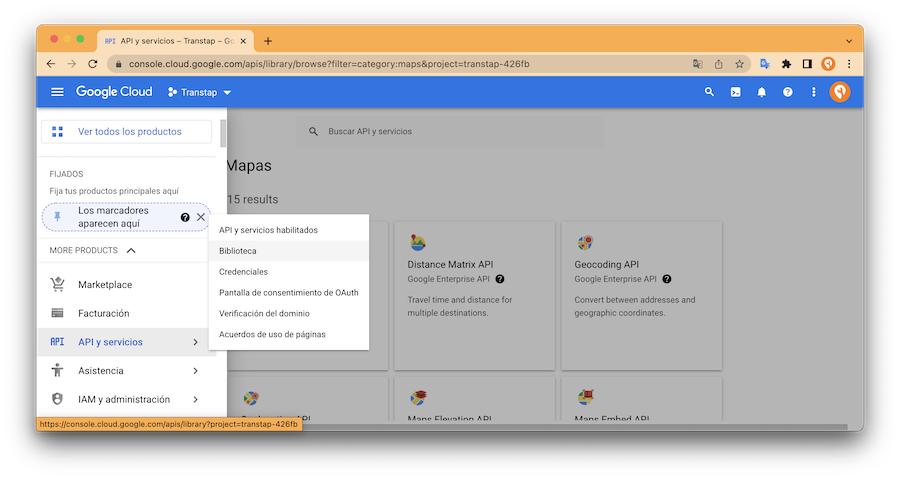Click the Buscar API y servicios field

451,131
